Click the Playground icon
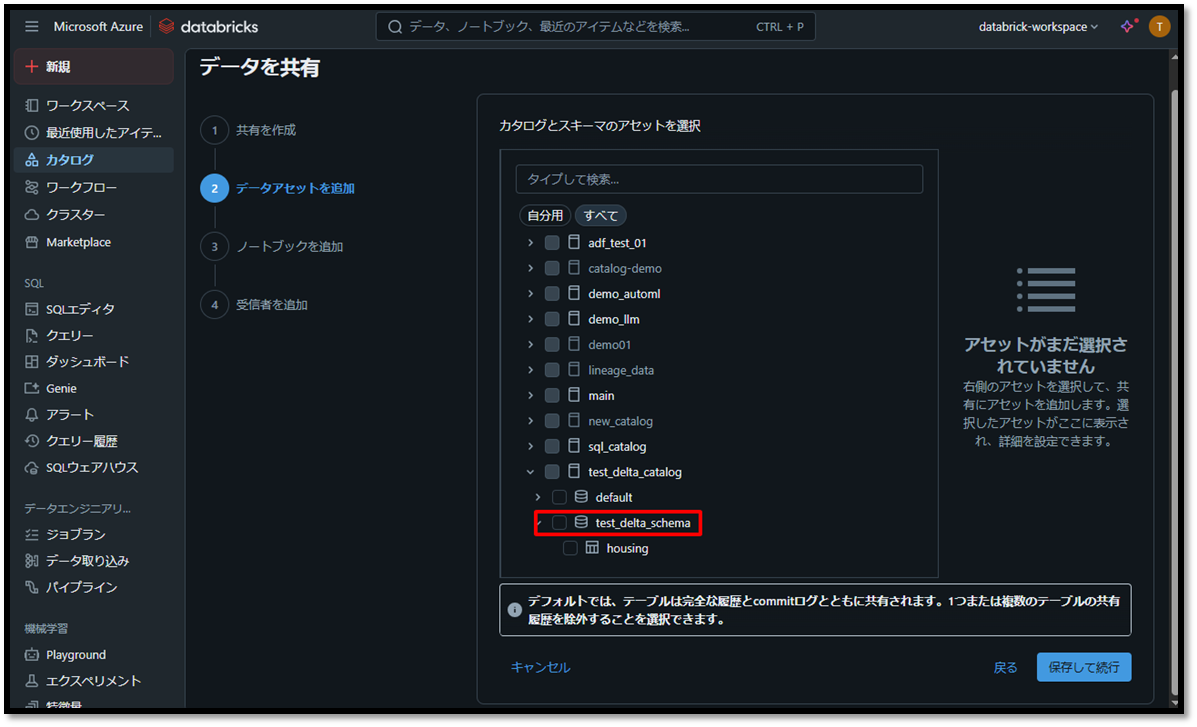 coord(31,655)
